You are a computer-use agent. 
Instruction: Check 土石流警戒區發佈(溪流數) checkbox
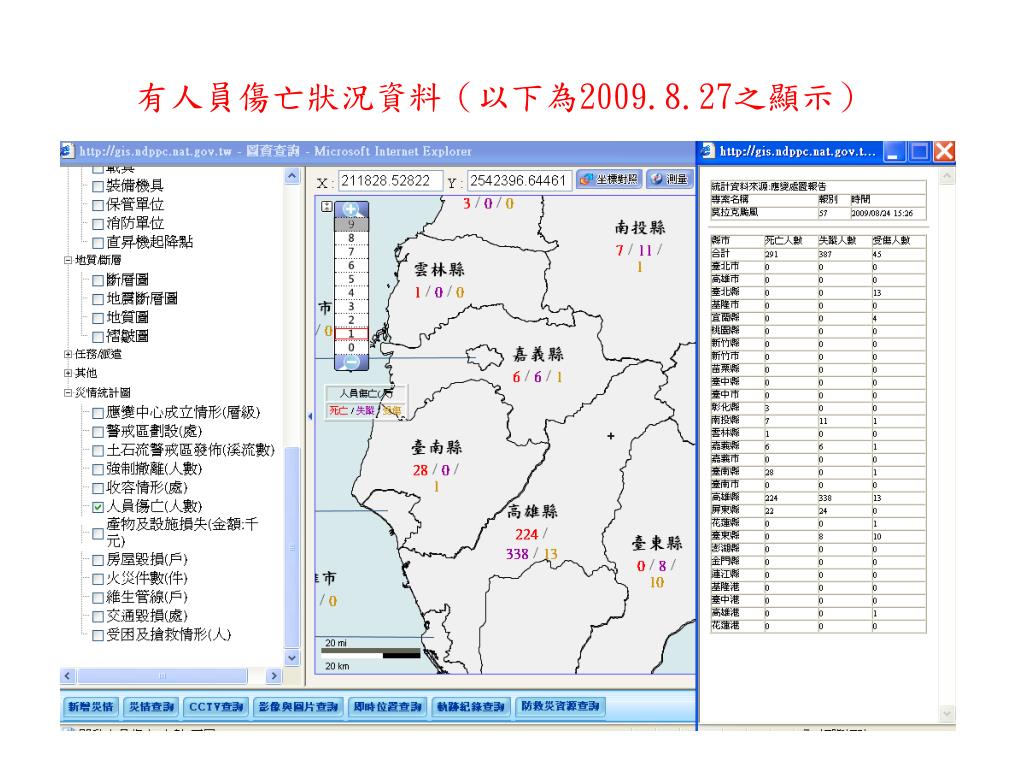click(98, 451)
